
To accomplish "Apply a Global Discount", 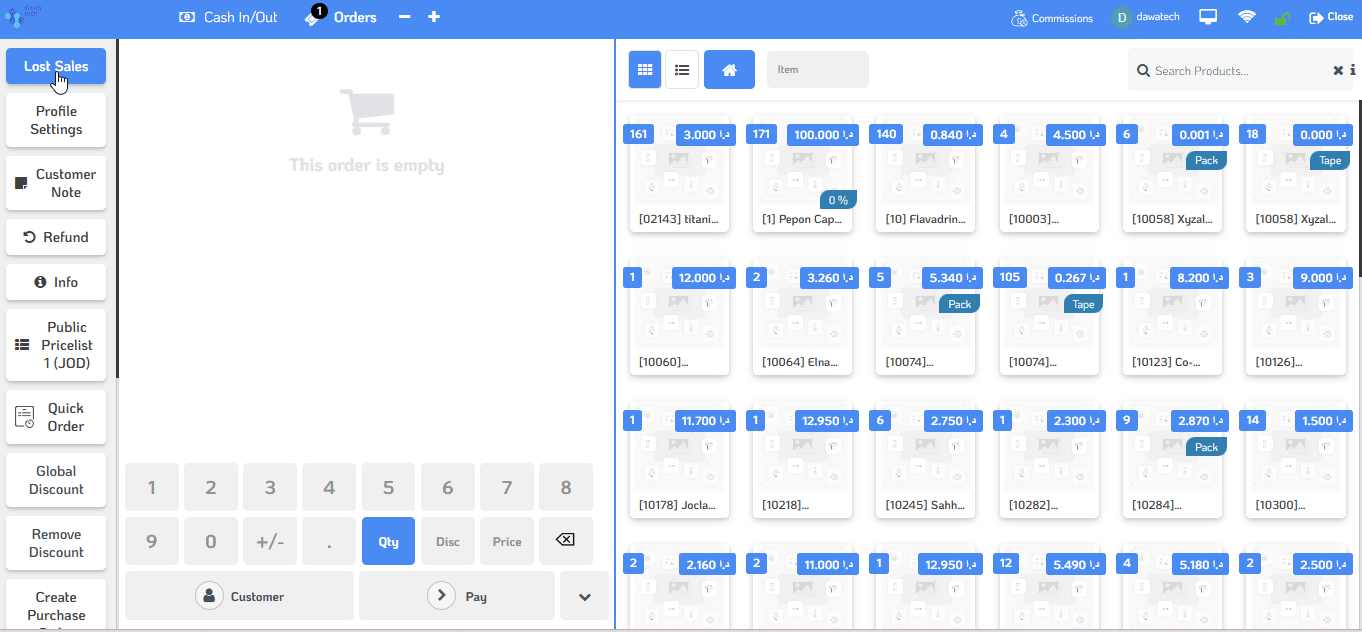I will coord(56,480).
